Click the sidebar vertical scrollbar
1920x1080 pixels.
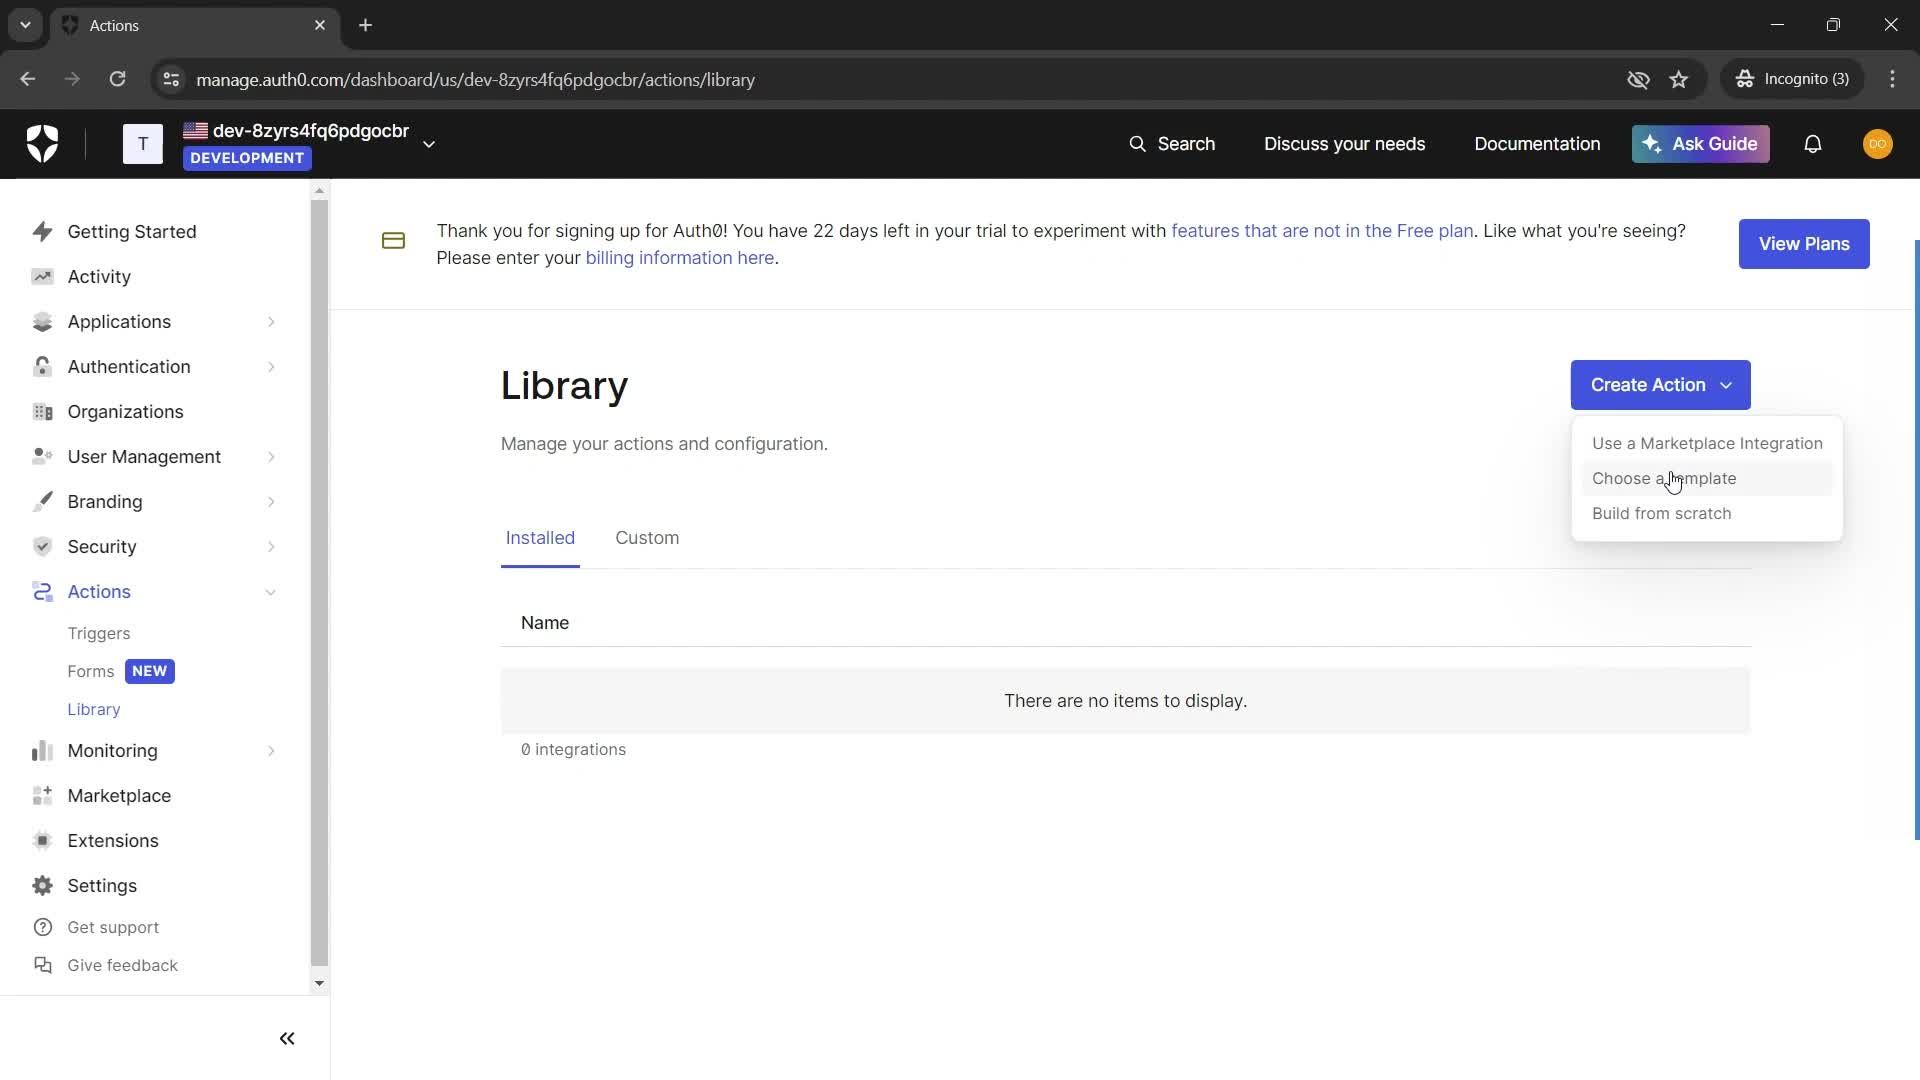(x=319, y=582)
